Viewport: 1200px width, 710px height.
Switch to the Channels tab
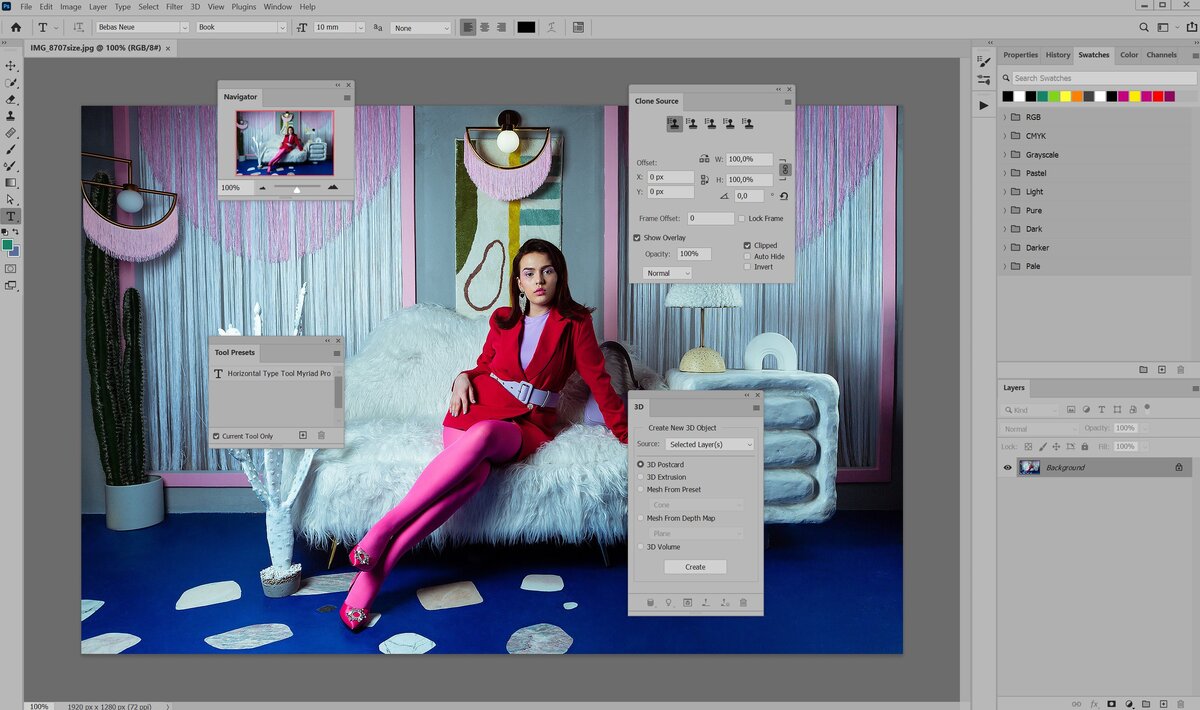pos(1161,55)
